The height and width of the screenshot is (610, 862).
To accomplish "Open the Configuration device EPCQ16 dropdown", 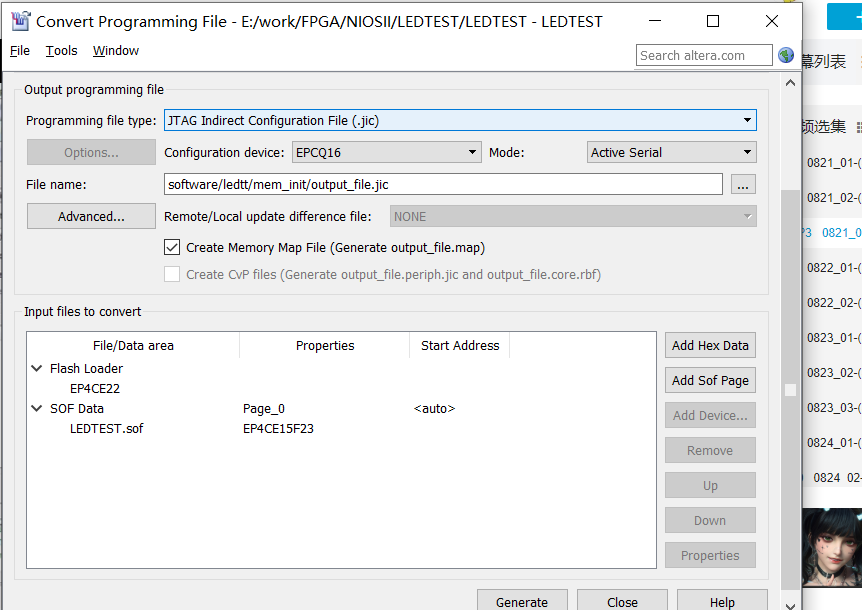I will [386, 152].
